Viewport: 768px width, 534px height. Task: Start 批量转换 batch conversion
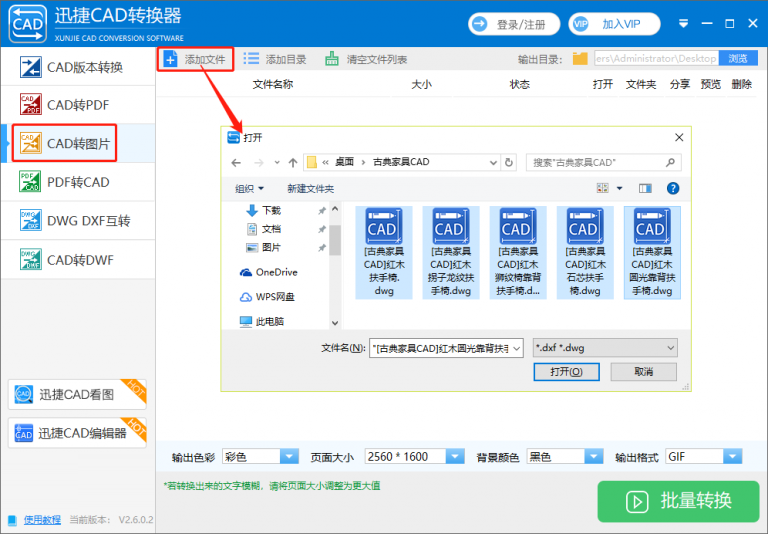[x=678, y=501]
